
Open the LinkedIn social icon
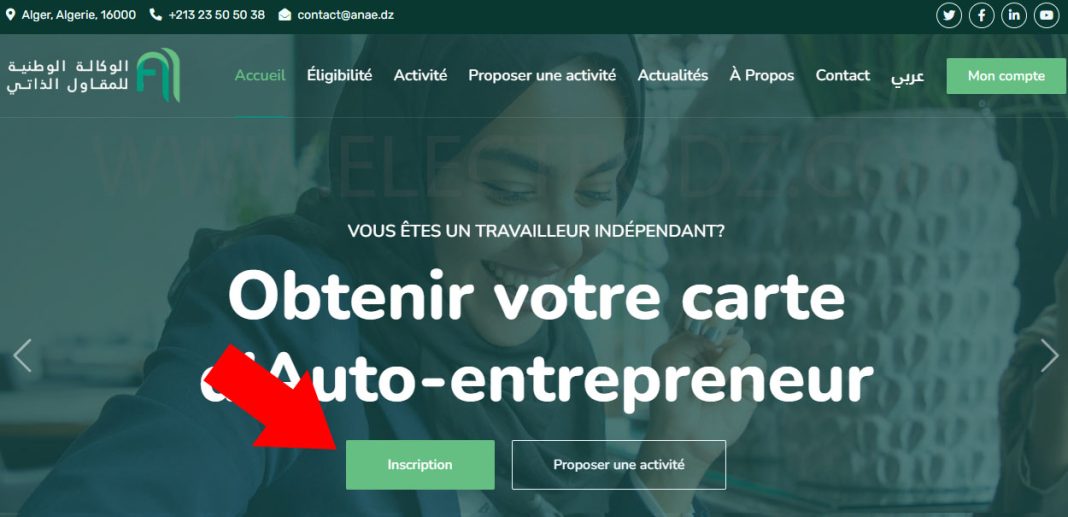coord(1014,15)
